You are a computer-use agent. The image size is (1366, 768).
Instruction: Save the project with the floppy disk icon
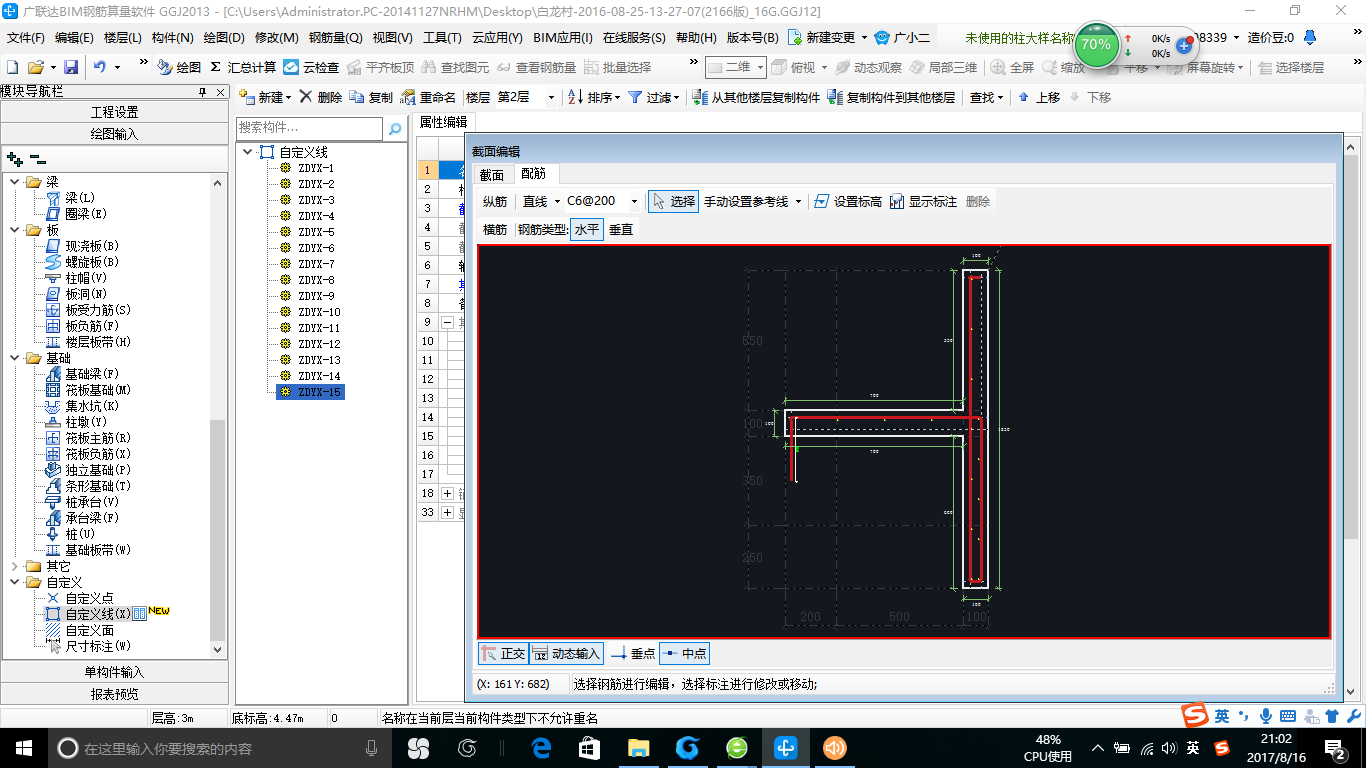(x=71, y=67)
